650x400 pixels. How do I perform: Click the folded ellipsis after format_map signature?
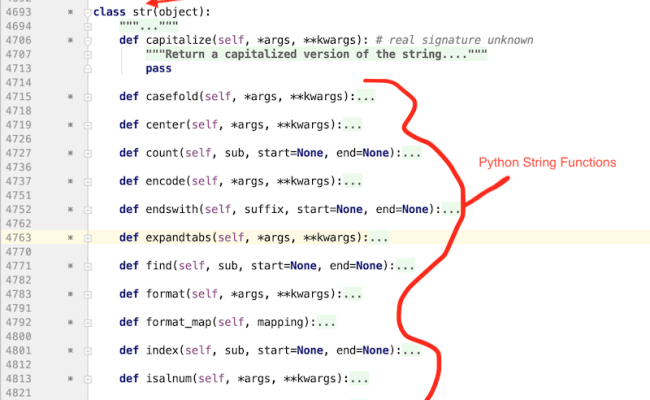click(326, 322)
